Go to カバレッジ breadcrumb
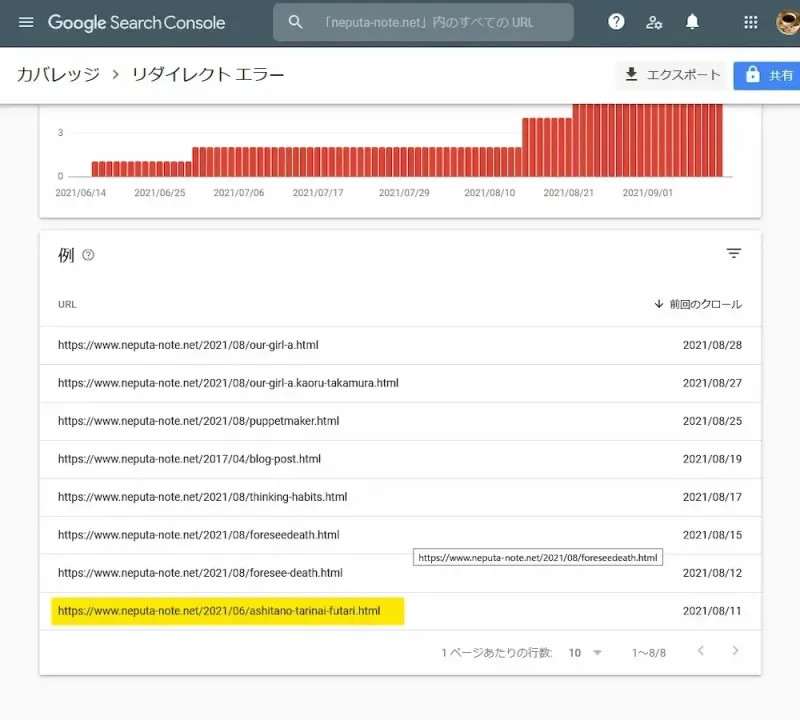800x720 pixels. 57,75
